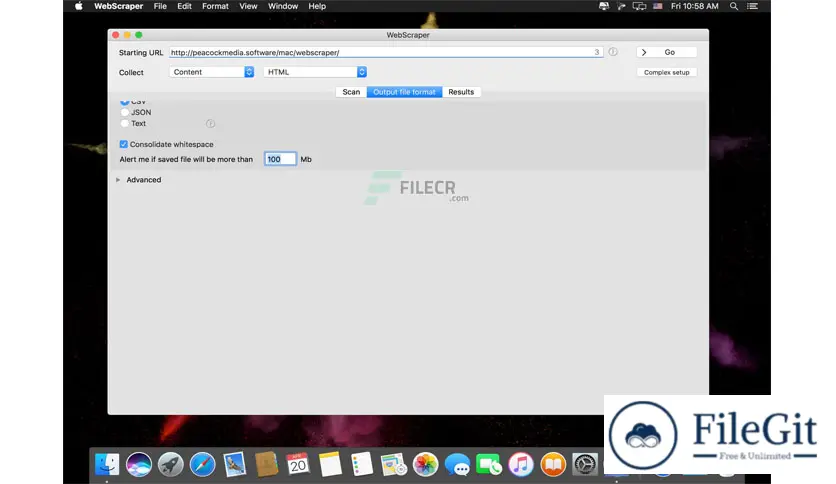Select the Output file format tab
Screen dimensions: 836x484
pos(404,92)
